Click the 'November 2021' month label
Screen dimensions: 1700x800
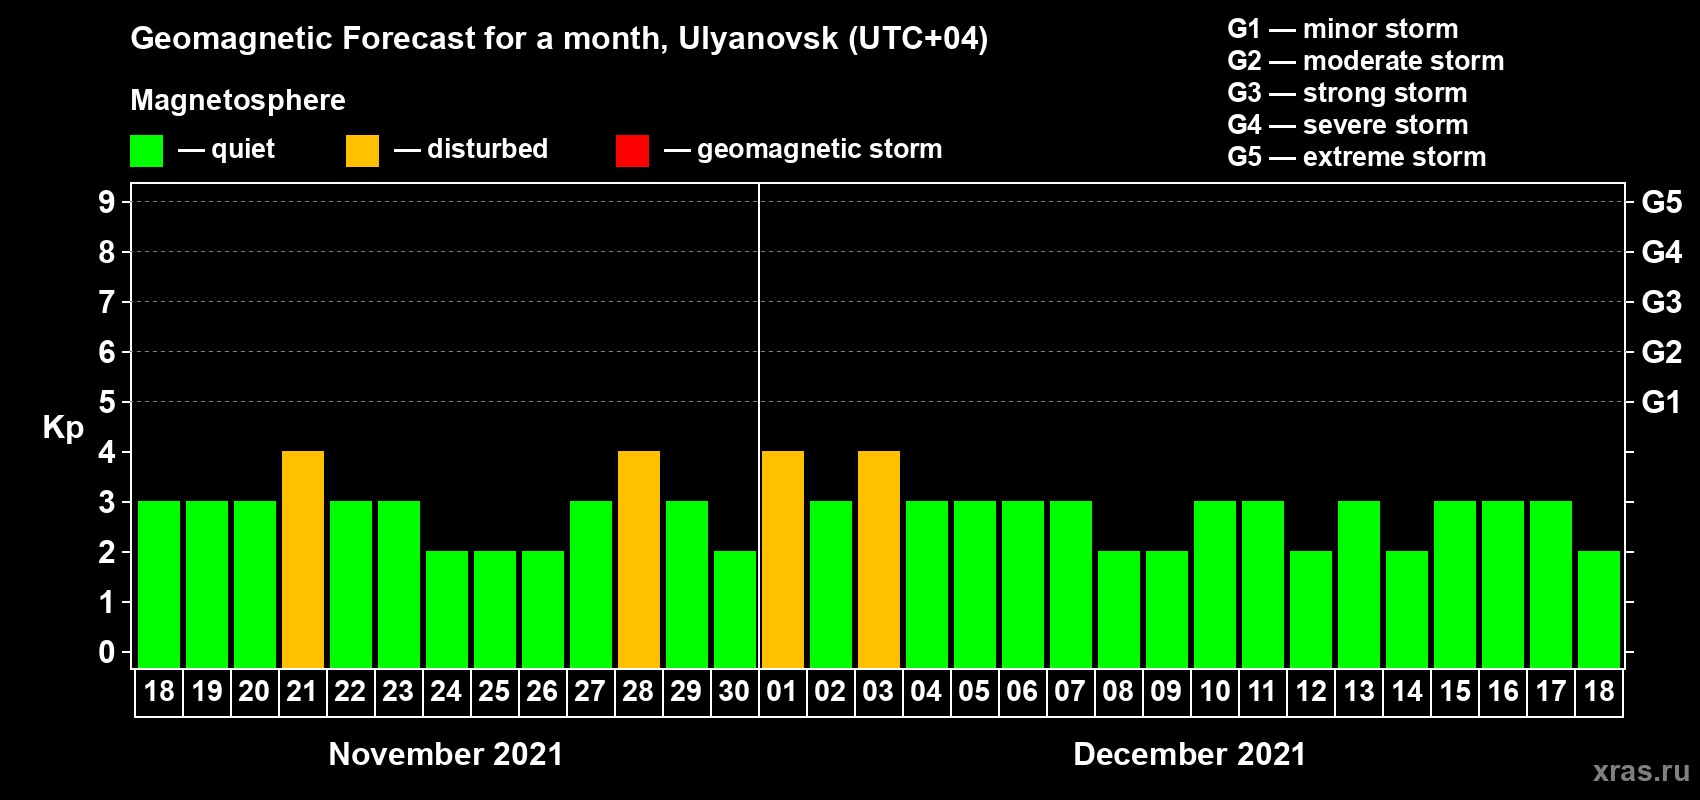446,754
